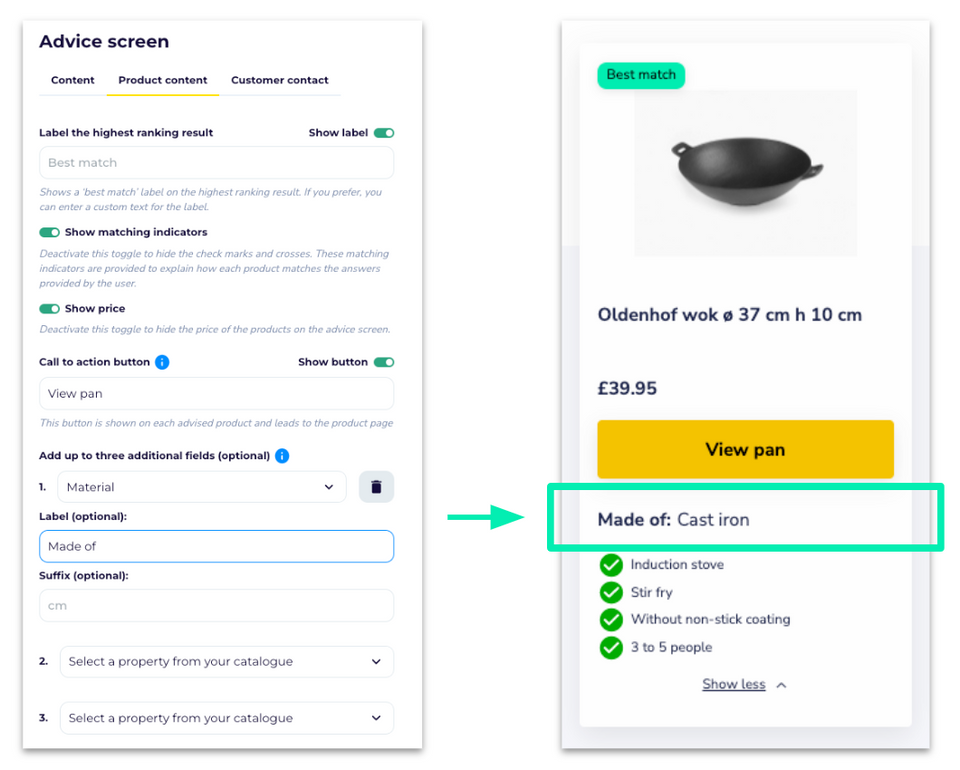Click the Suffix input field
The width and height of the screenshot is (960, 770).
216,606
